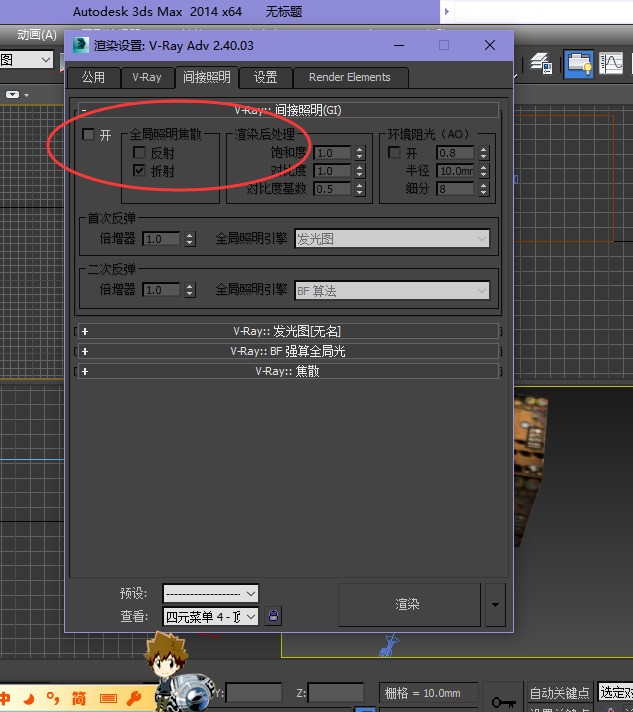Image resolution: width=633 pixels, height=712 pixels.
Task: Click the Z coordinate field in status bar
Action: tap(336, 693)
